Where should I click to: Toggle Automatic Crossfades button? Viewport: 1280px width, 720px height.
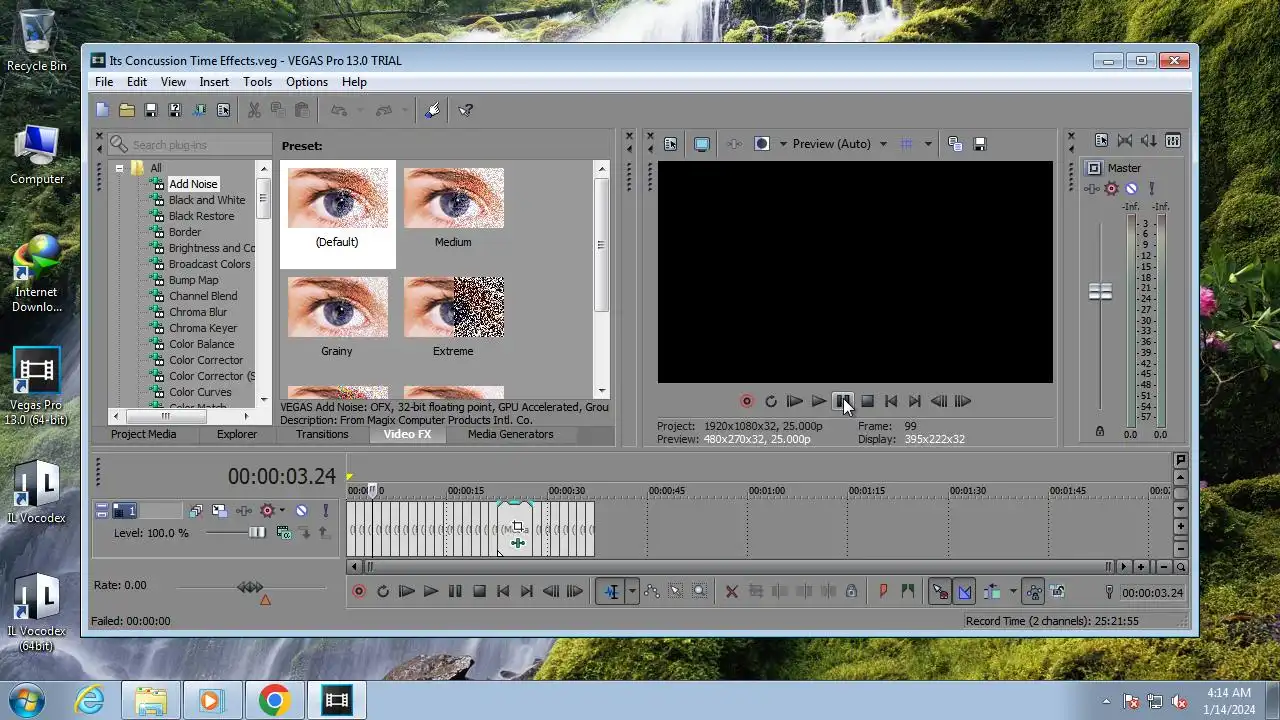pos(964,592)
